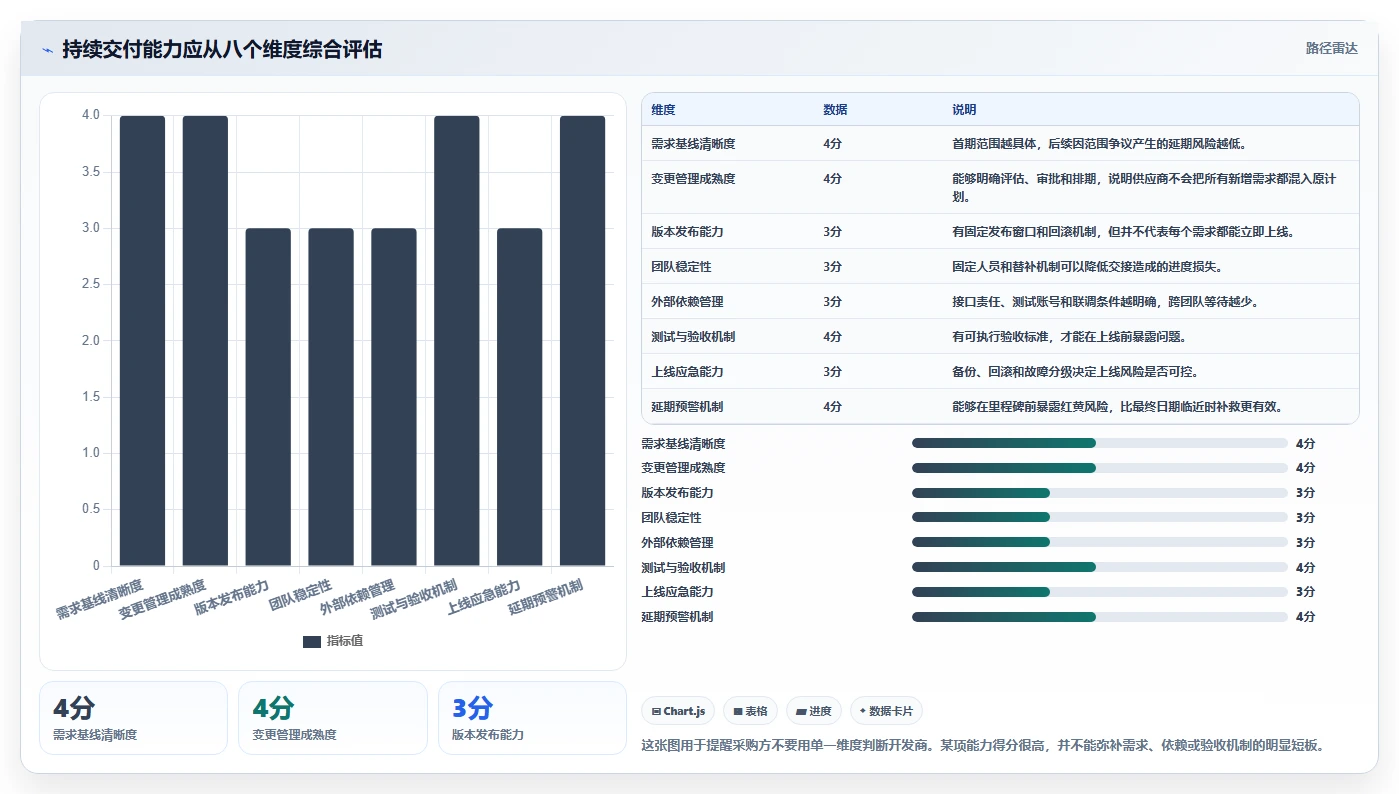The image size is (1399, 794).
Task: Click the 表格 tag
Action: pyautogui.click(x=750, y=711)
